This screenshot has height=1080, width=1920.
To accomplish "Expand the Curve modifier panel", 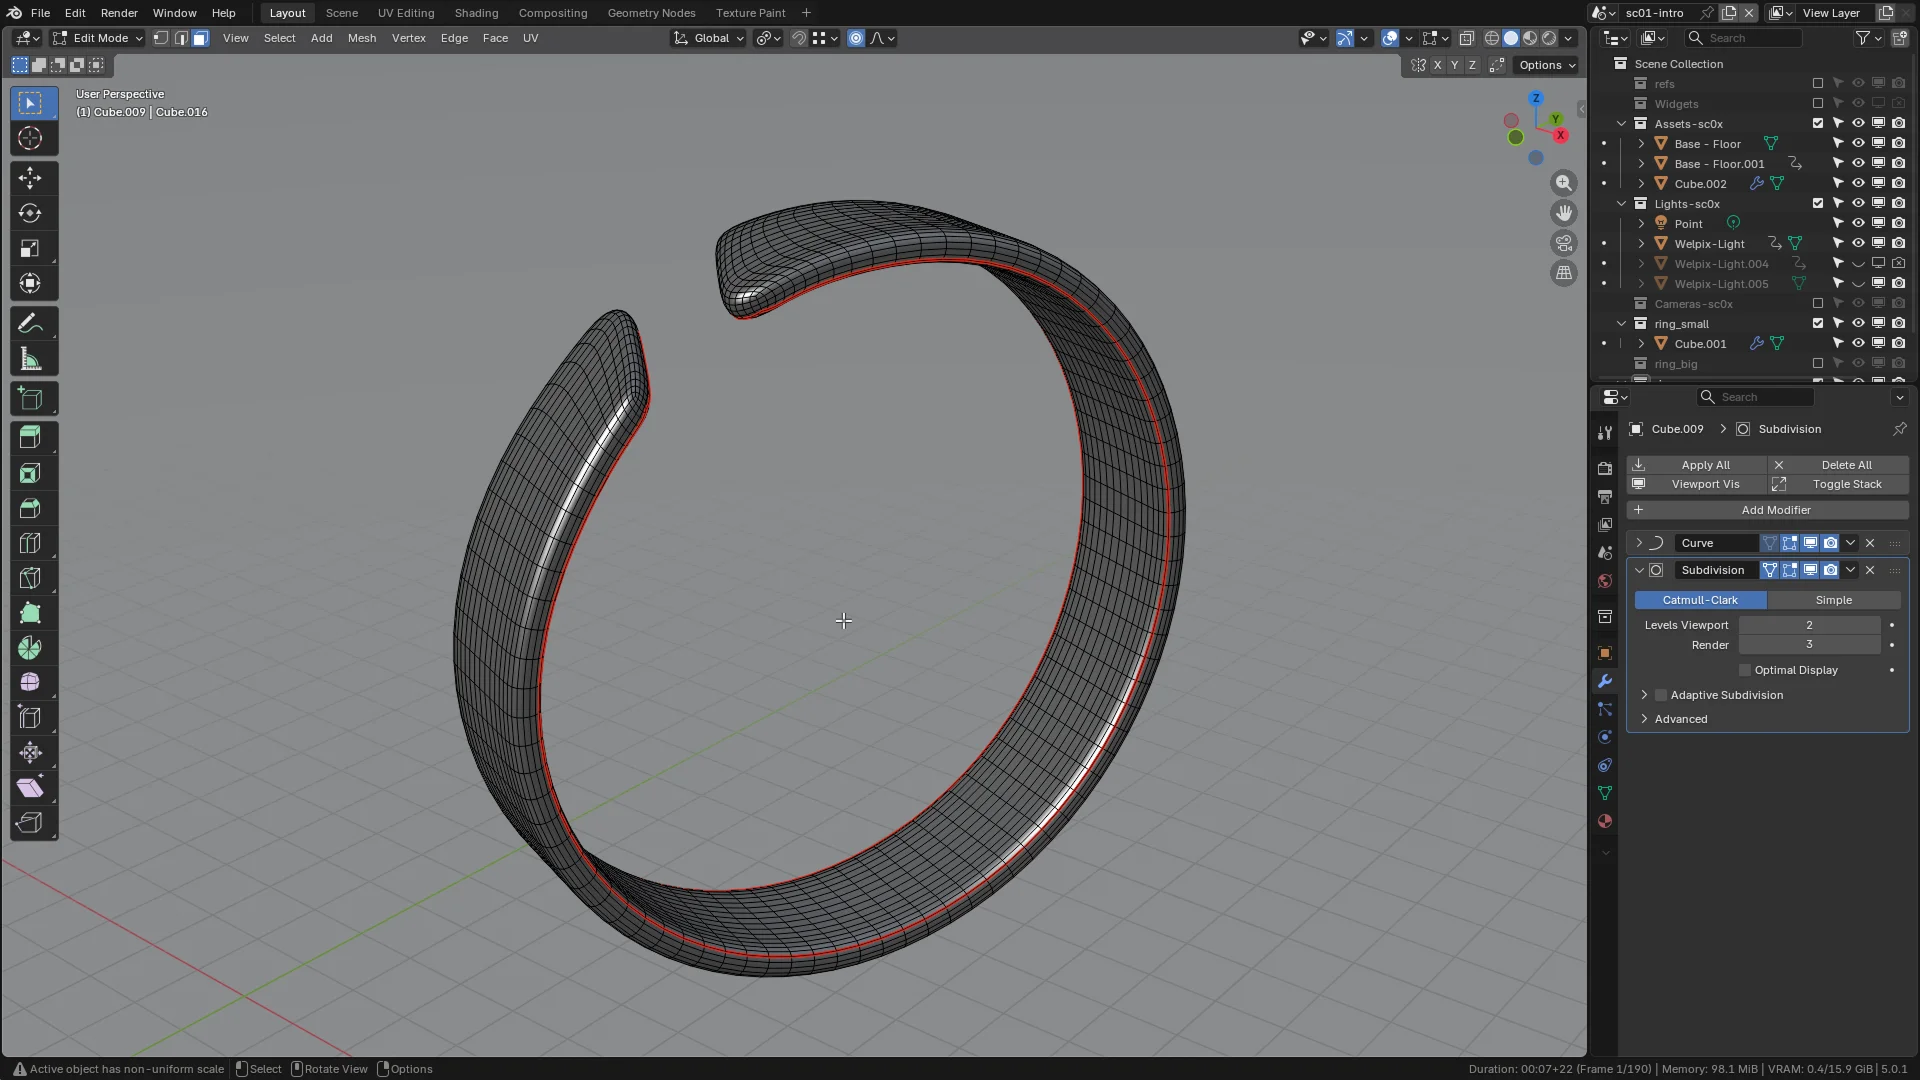I will (1639, 543).
